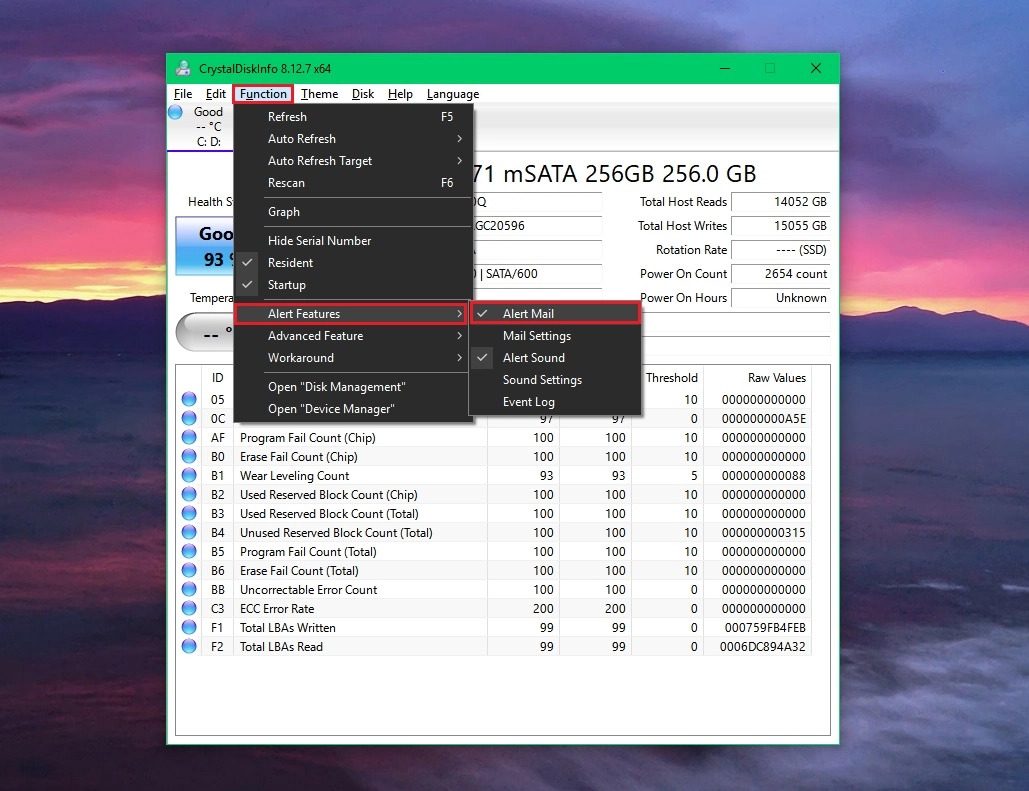
Task: Click the blue status orb for attribute 0C
Action: coord(189,418)
